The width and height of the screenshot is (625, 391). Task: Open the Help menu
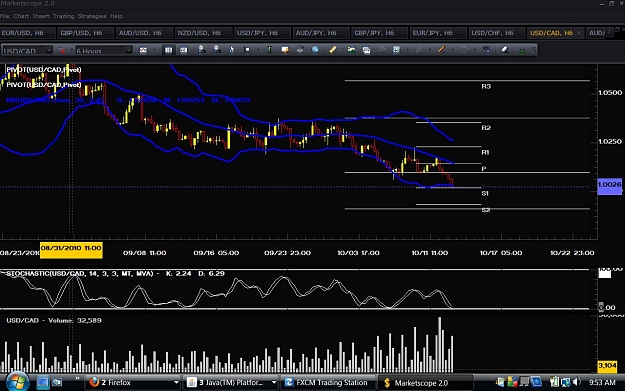coord(116,16)
